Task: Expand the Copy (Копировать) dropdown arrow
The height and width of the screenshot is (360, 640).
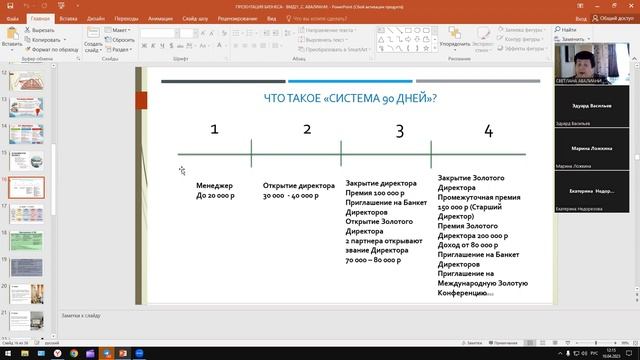Action: pyautogui.click(x=65, y=40)
